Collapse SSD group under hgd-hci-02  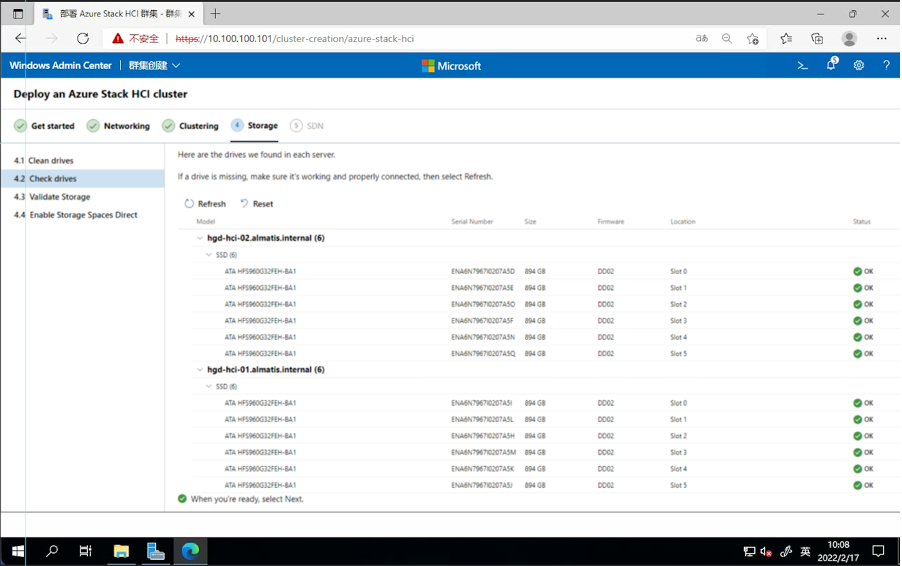(x=209, y=255)
